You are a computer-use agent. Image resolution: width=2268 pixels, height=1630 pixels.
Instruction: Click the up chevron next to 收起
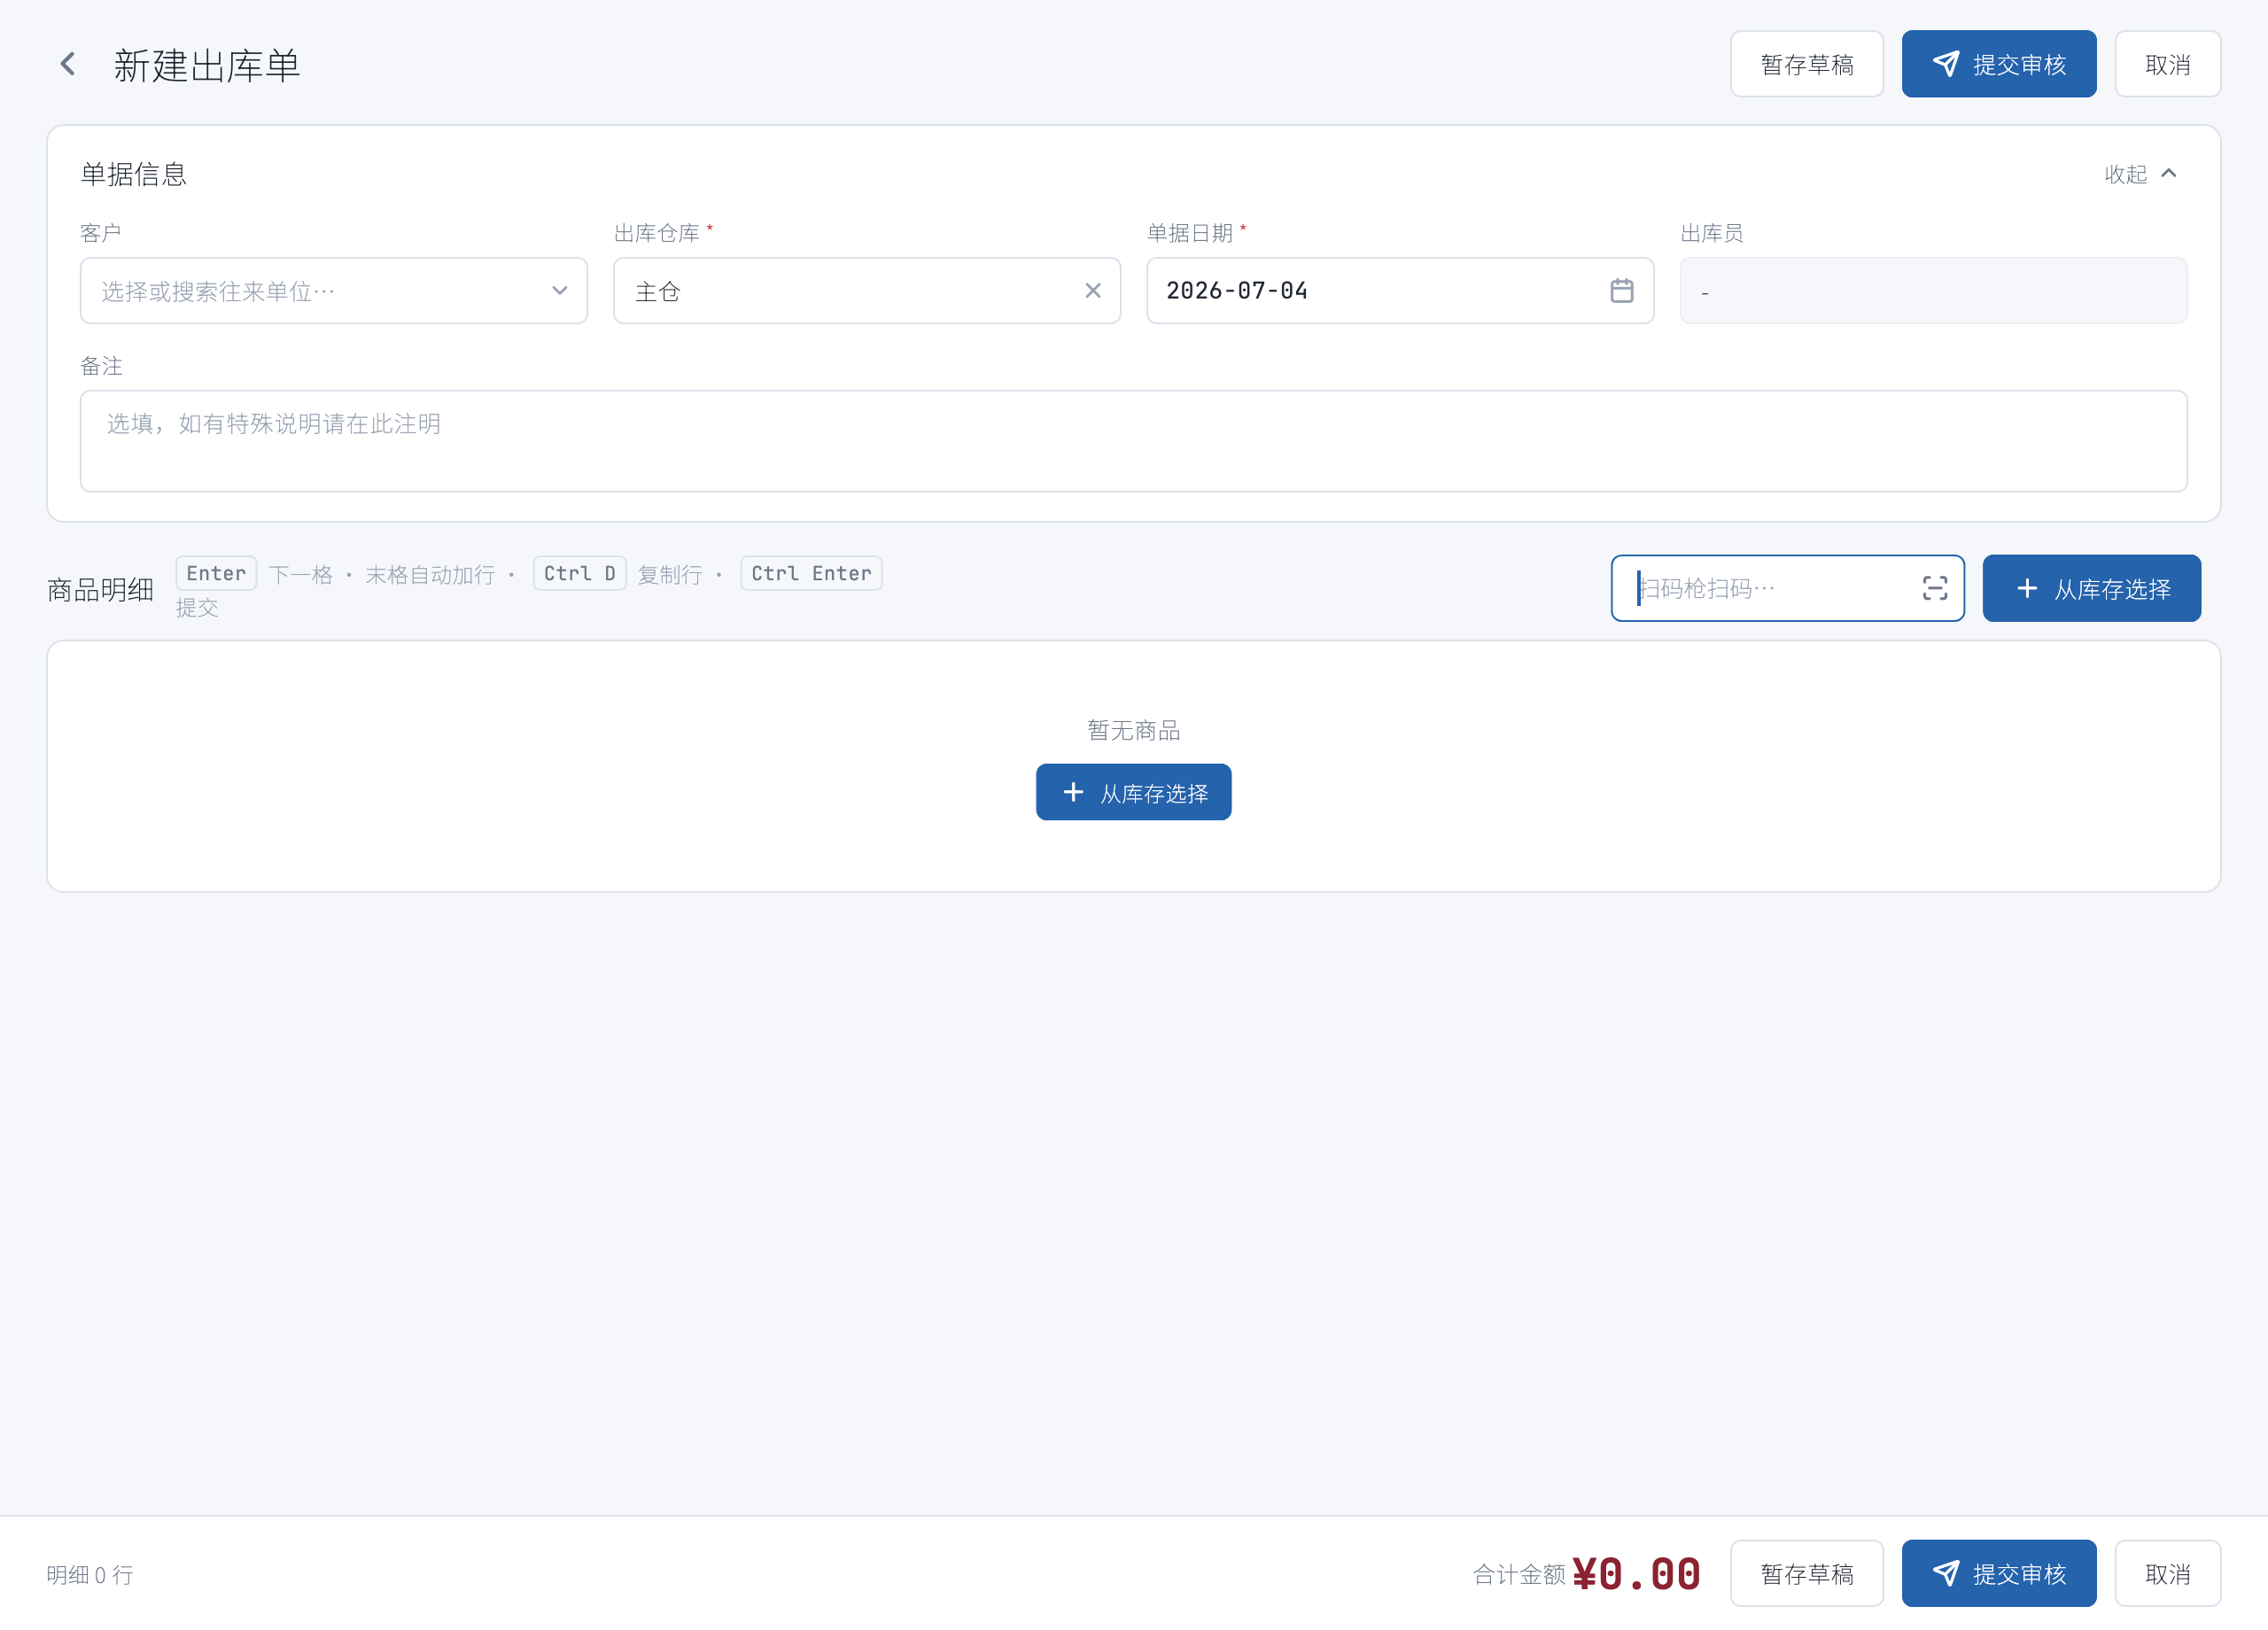2168,174
